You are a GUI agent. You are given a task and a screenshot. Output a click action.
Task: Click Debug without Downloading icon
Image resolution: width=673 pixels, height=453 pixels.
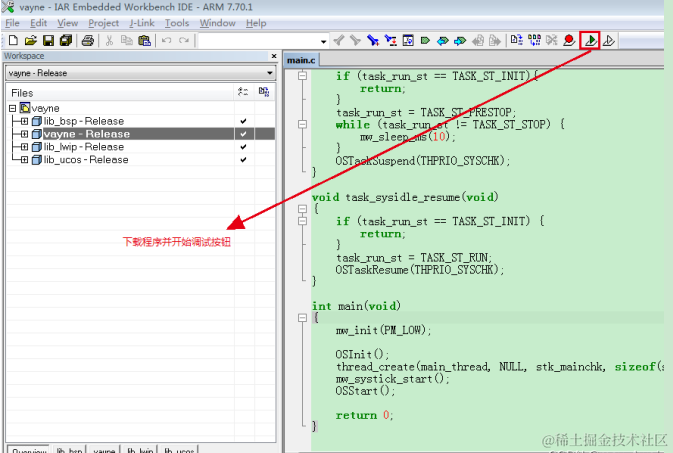(609, 41)
